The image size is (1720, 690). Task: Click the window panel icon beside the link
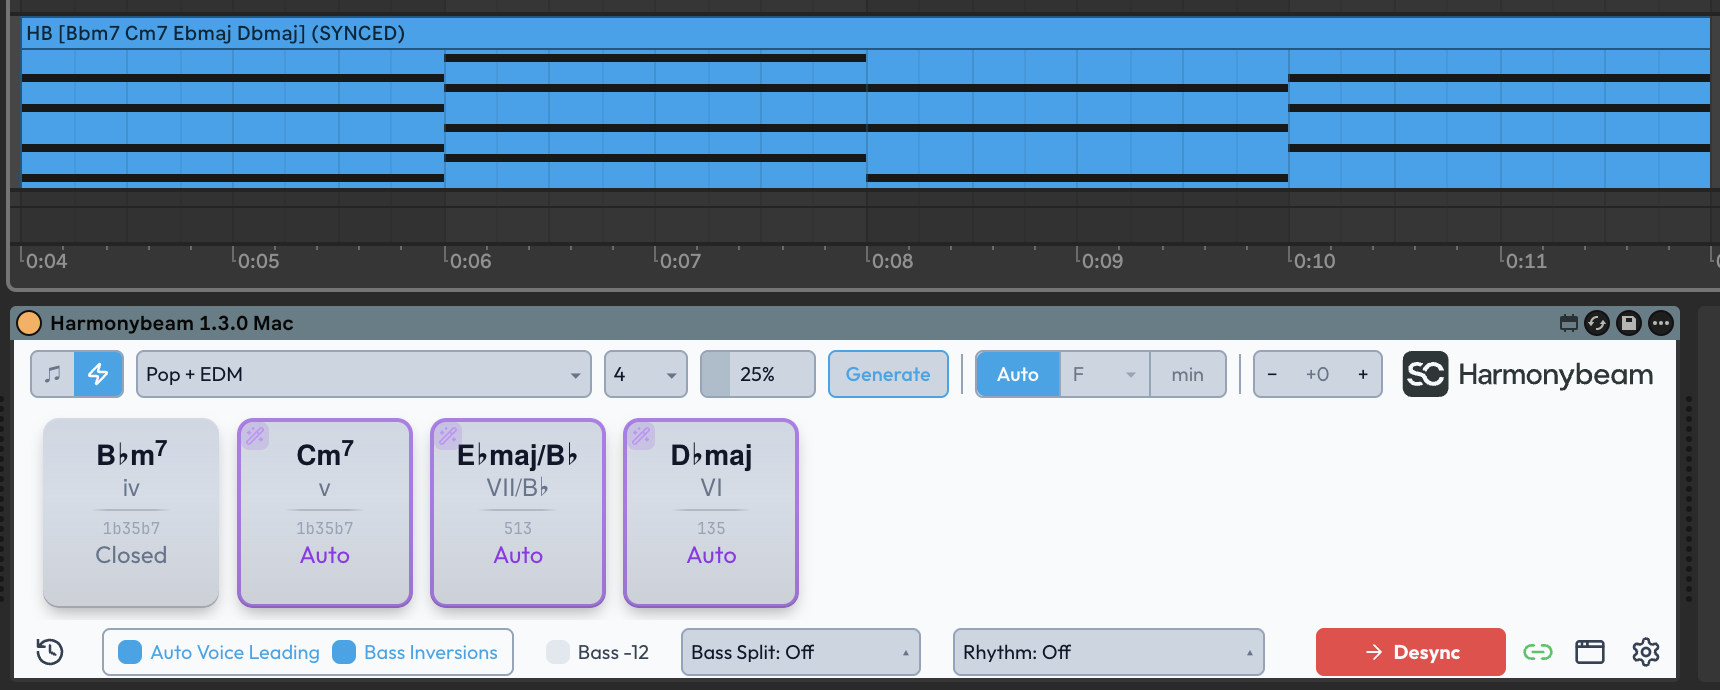[x=1590, y=652]
